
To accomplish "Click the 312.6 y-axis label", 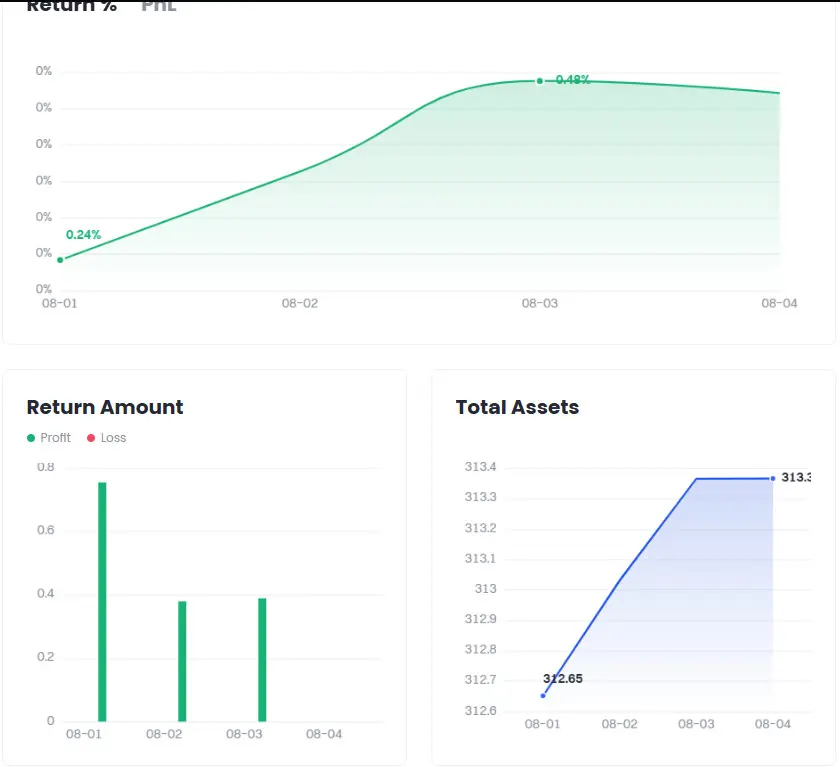I will (x=481, y=710).
